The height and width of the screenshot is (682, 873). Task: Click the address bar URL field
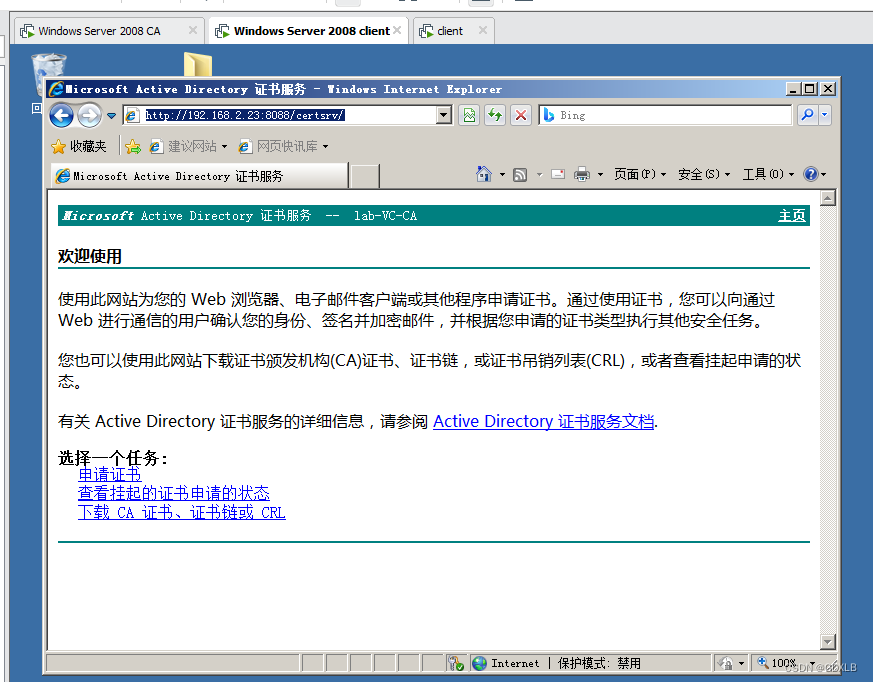tap(281, 115)
